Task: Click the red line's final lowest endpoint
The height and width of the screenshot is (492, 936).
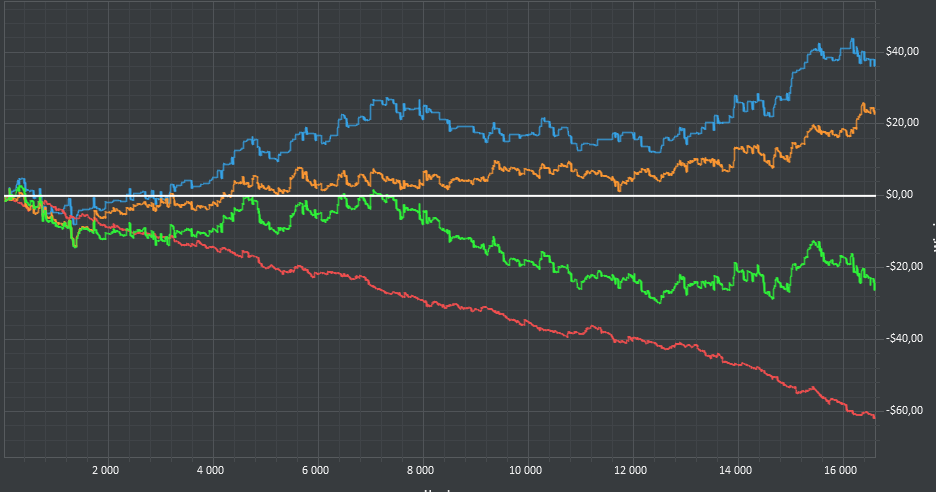Action: 875,417
